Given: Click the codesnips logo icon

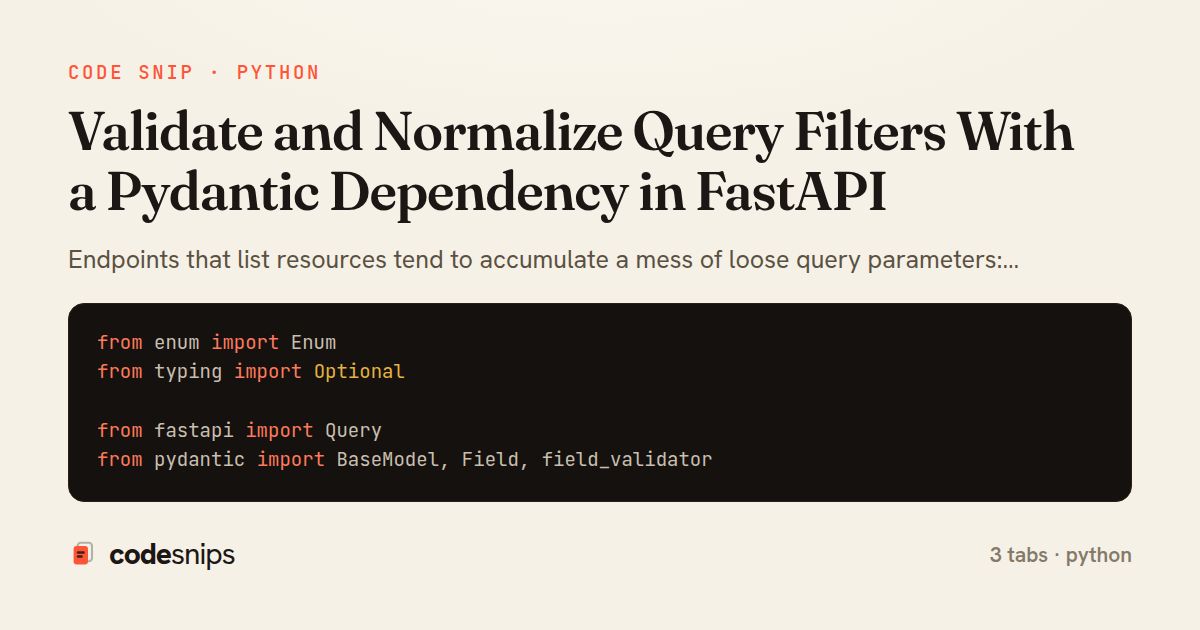Looking at the screenshot, I should 83,554.
